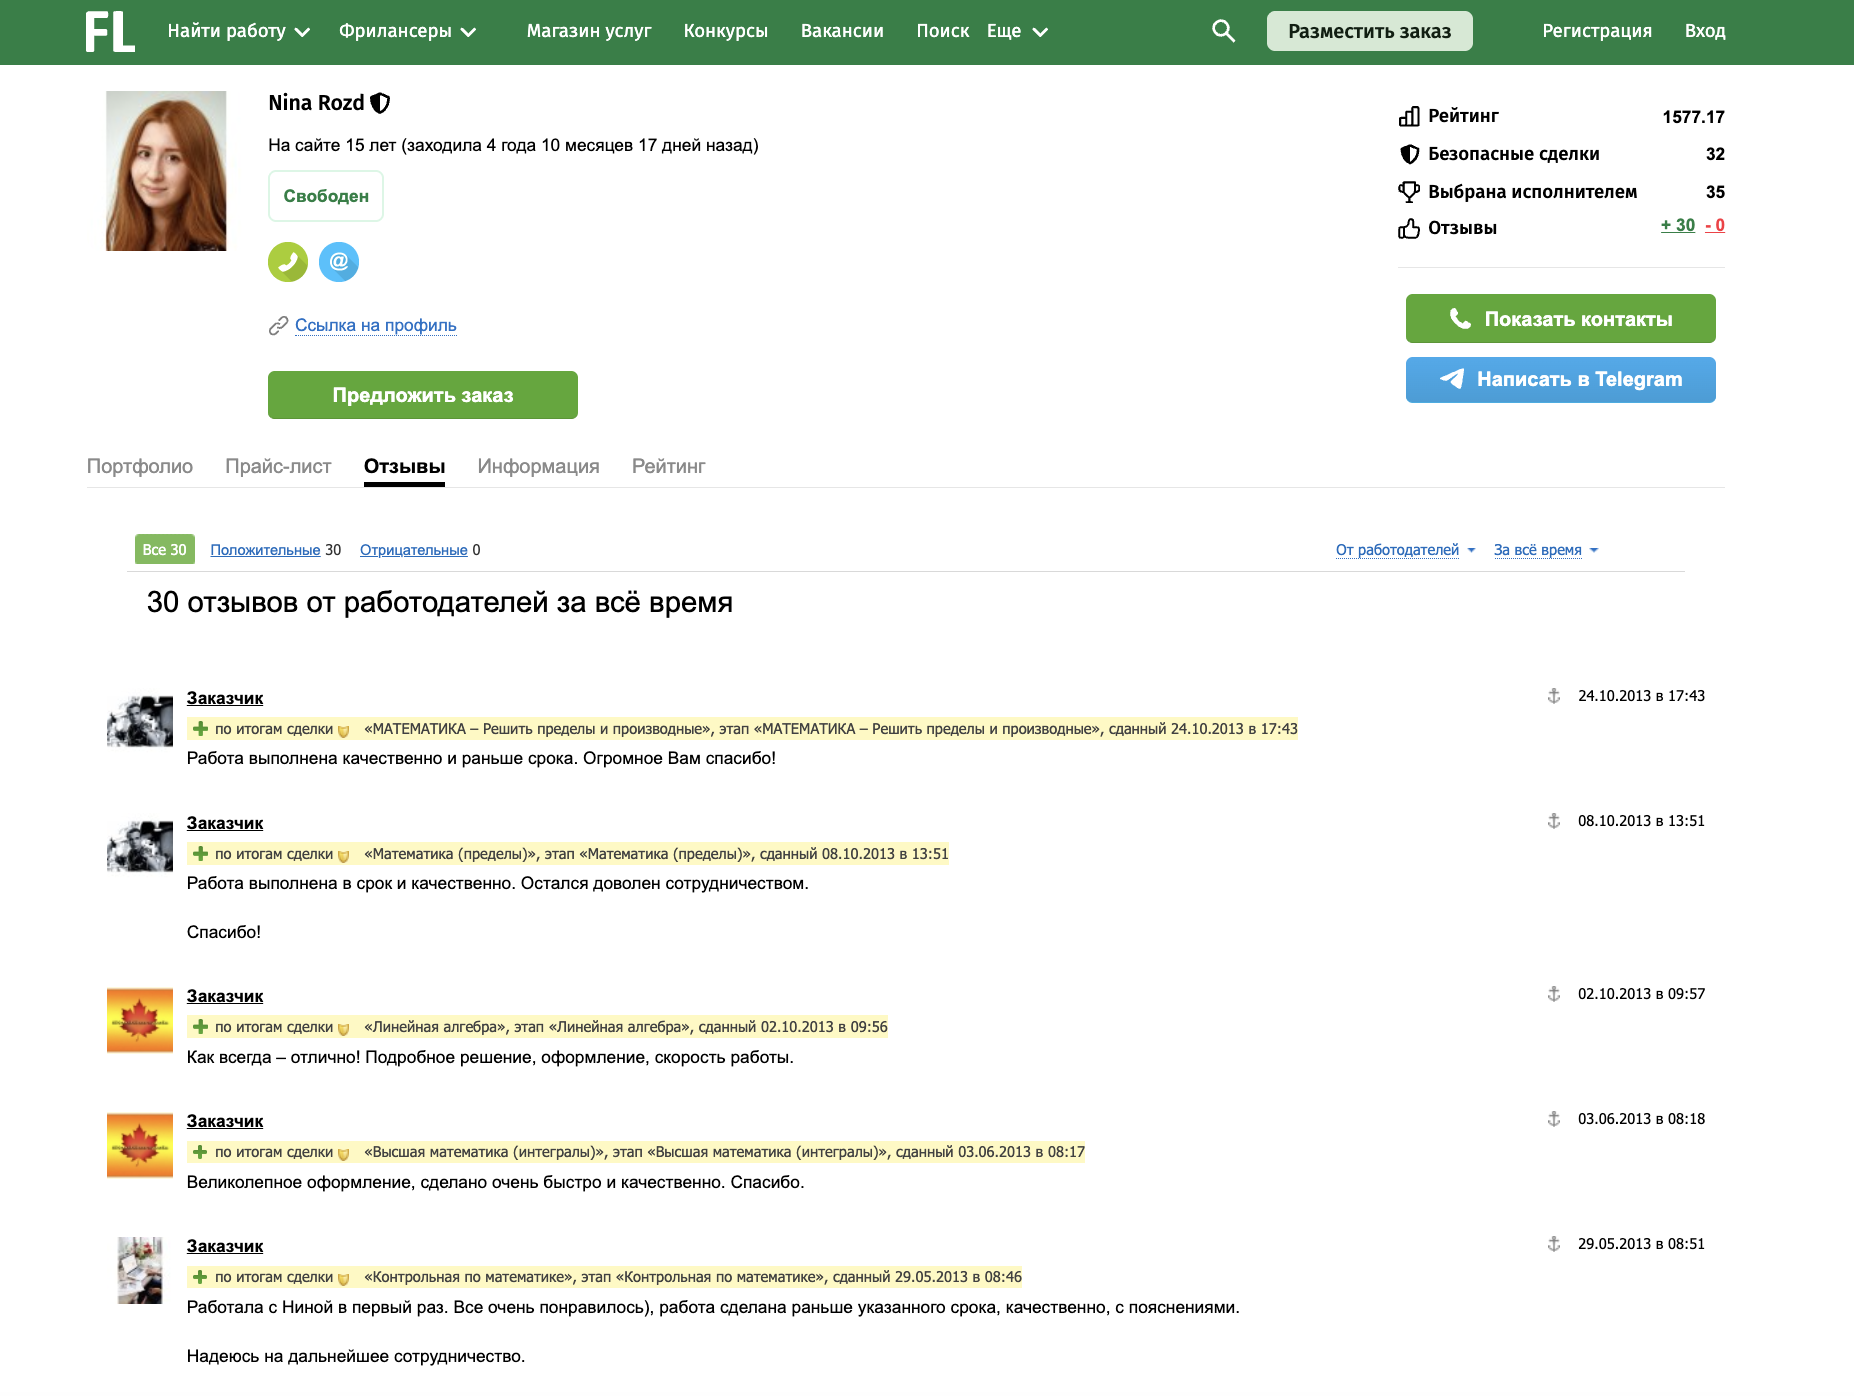Open Конкурсы in top navigation
Viewport: 1854px width, 1396px height.
(726, 31)
